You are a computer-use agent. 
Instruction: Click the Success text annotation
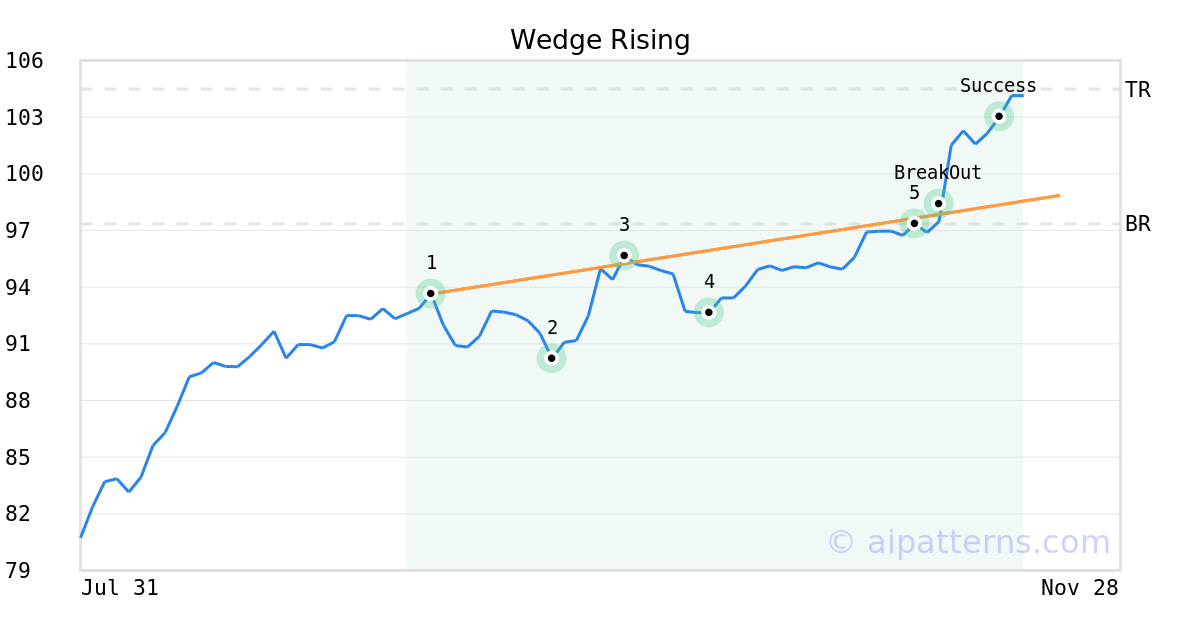tap(998, 86)
